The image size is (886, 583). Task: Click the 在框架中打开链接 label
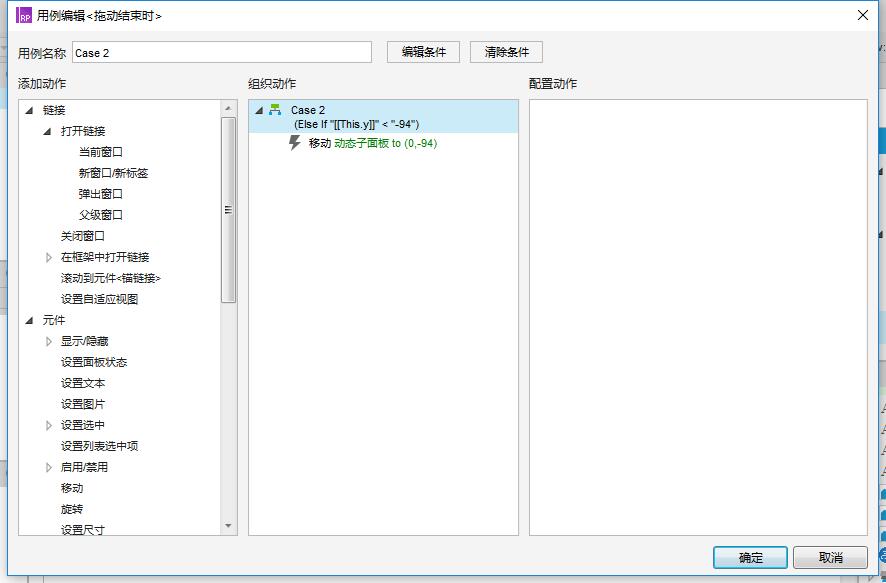tap(105, 257)
